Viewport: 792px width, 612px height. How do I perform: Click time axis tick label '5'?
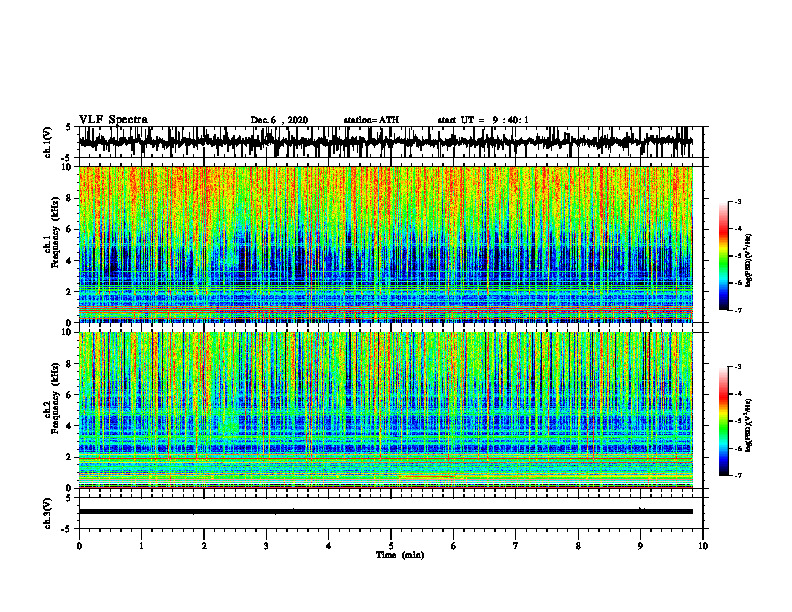click(x=391, y=546)
